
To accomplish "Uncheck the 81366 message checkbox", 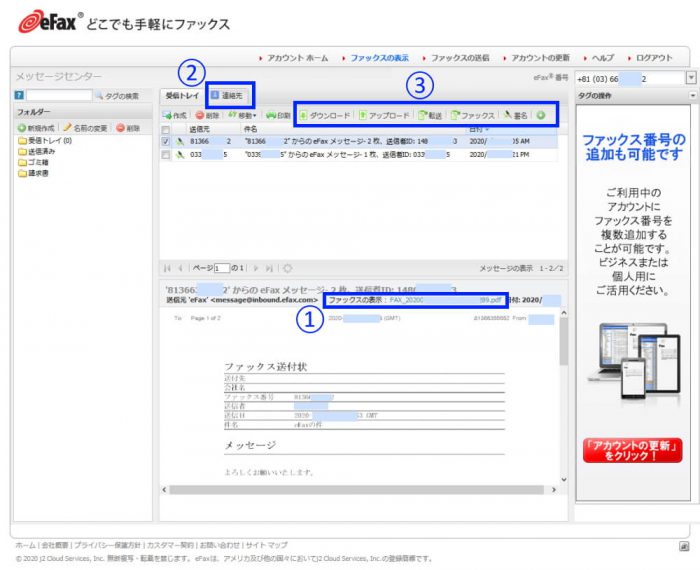I will point(166,141).
